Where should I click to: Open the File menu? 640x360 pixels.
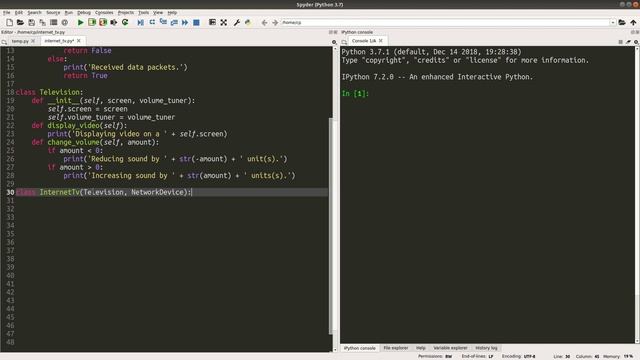[x=7, y=13]
